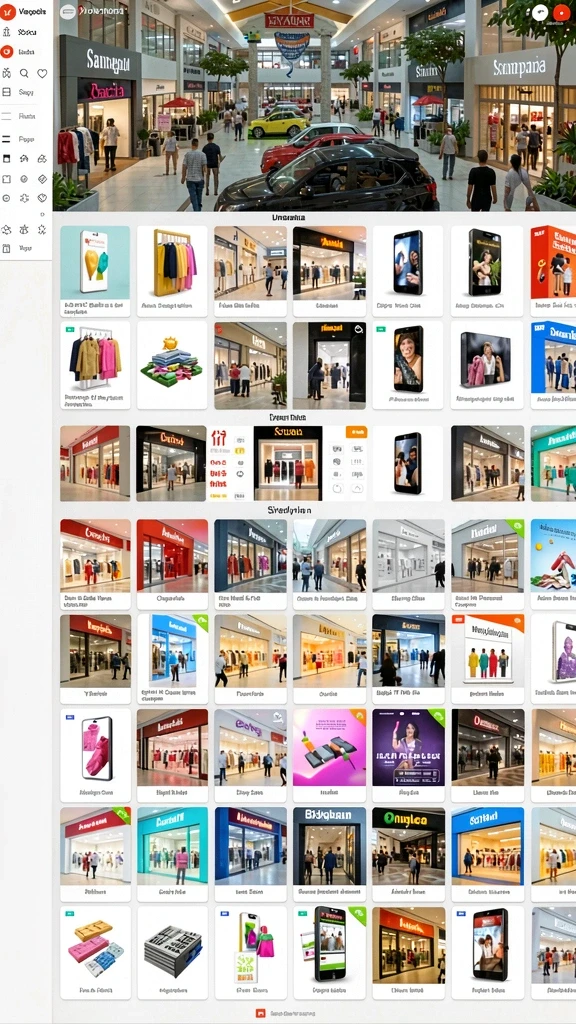
Task: Open the magenta background gadgets card
Action: click(x=330, y=756)
